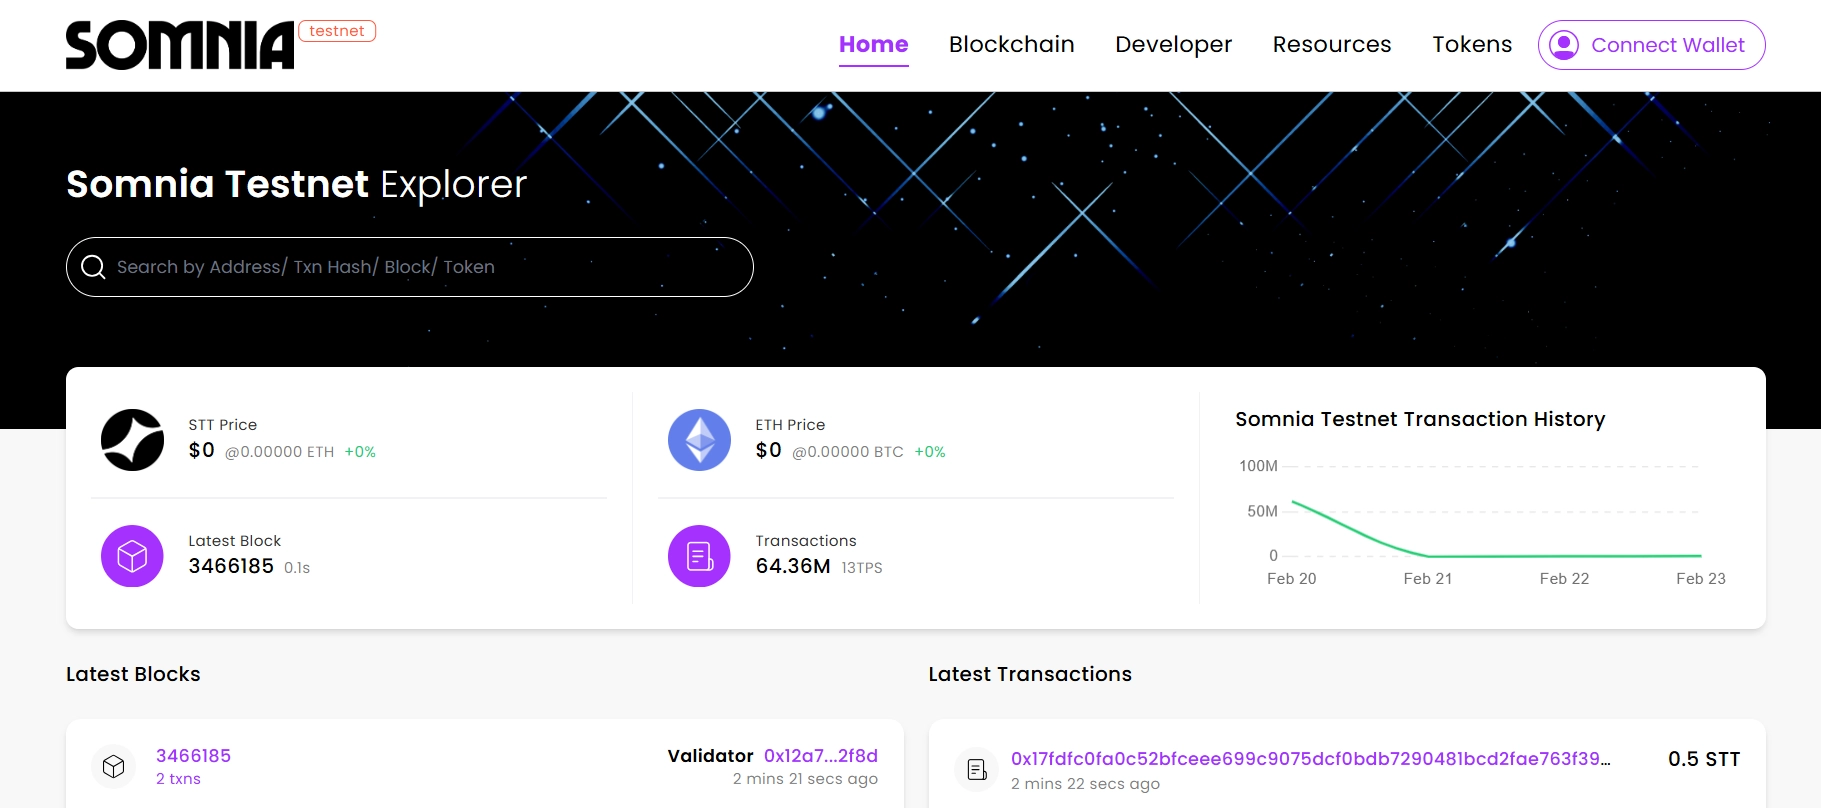Click the purple Latest Block cube icon
1821x808 pixels.
[131, 556]
